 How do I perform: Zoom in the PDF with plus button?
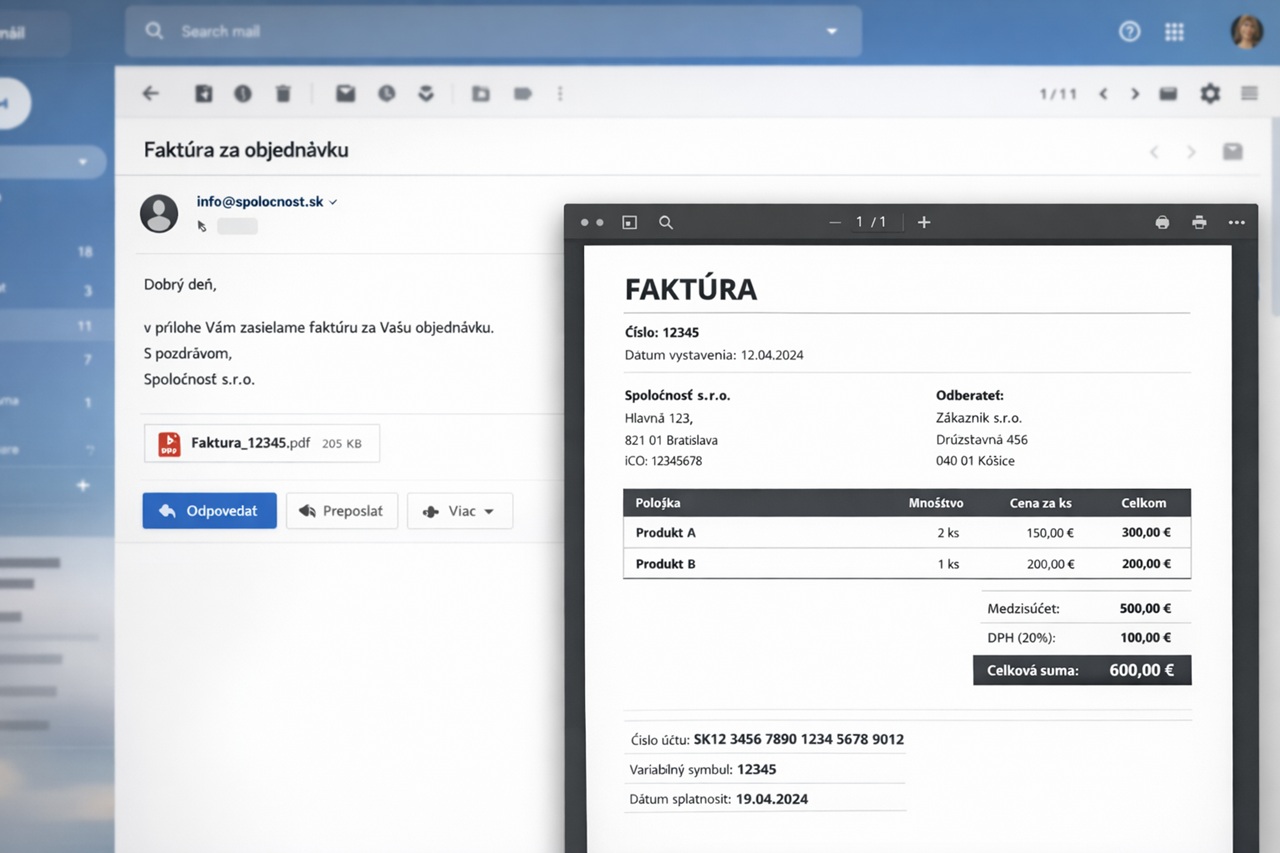[924, 222]
